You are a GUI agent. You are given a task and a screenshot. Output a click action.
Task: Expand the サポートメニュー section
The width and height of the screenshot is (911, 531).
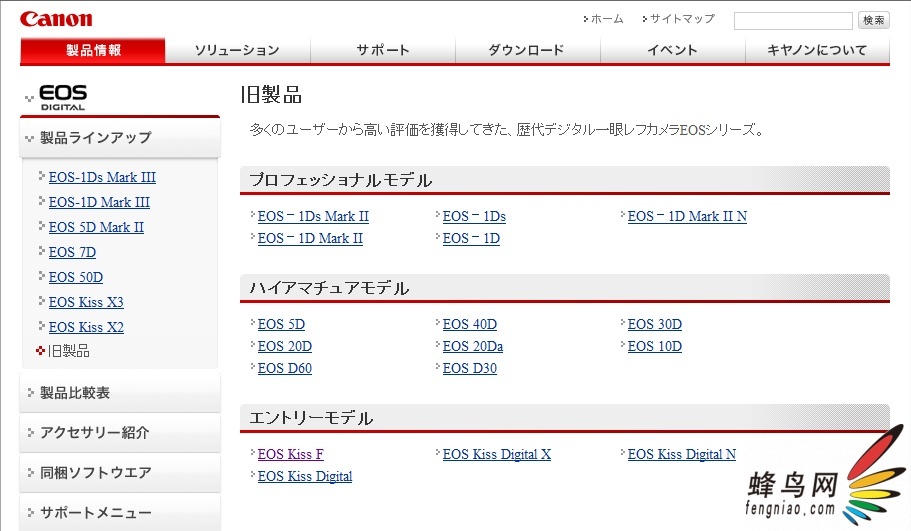[x=120, y=513]
